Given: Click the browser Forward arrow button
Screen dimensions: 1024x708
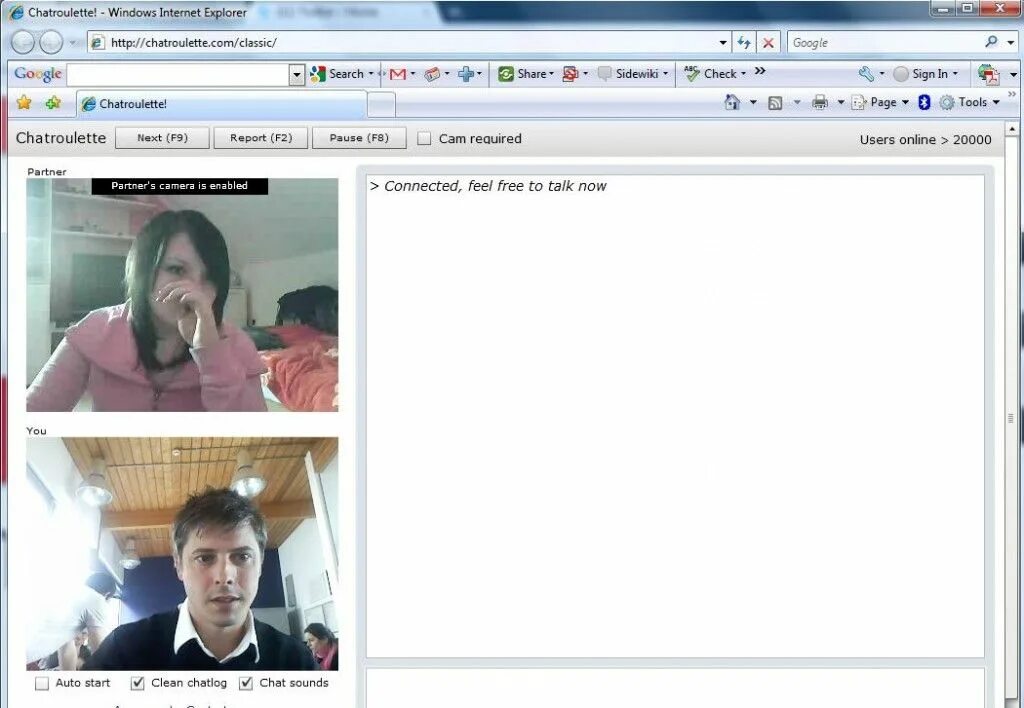Looking at the screenshot, I should tap(51, 42).
